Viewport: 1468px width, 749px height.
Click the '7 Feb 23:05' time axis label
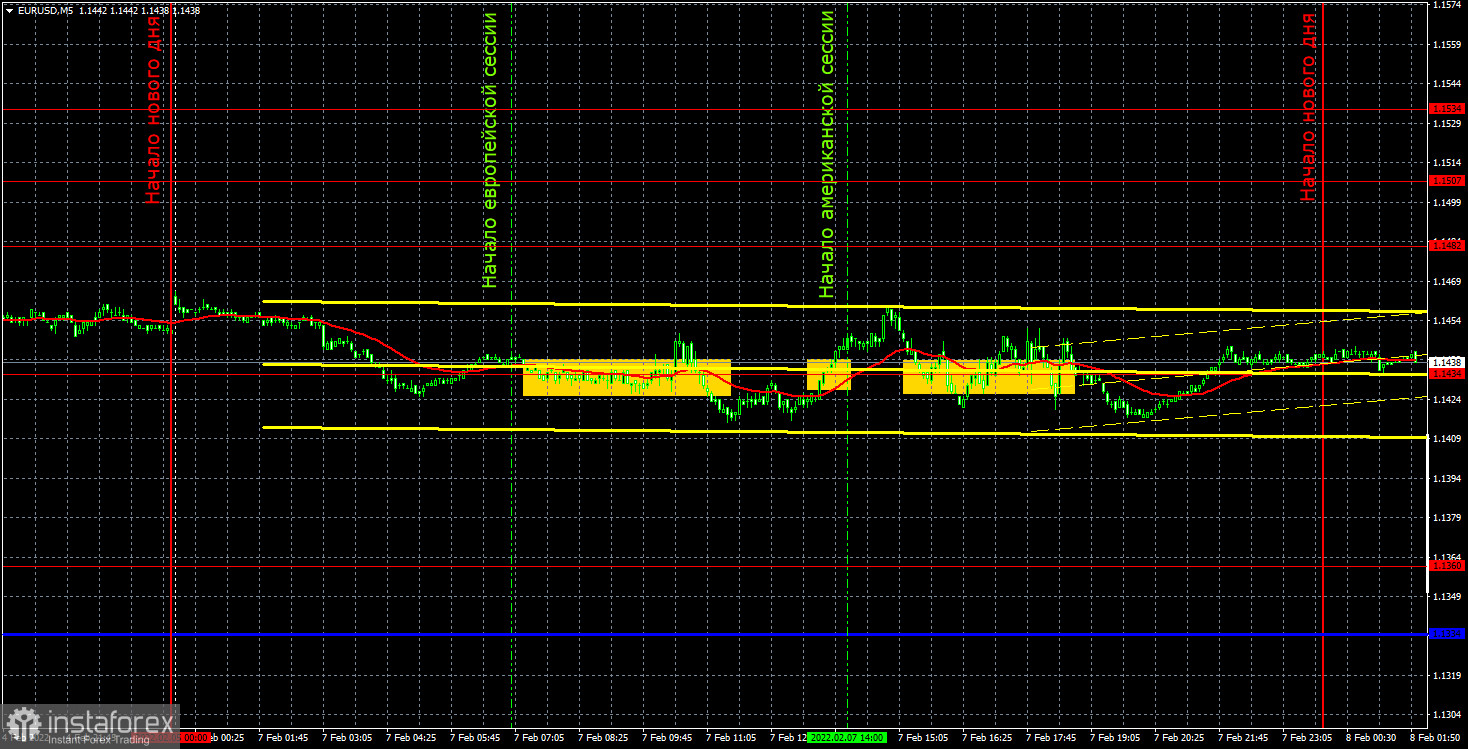[x=1307, y=737]
